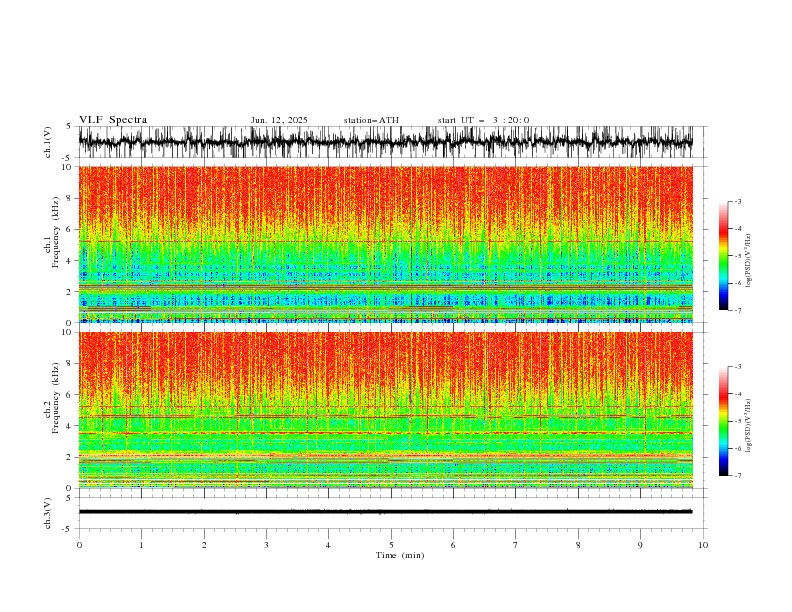Click the ch.2 frequency spectrogram panel
Screen dimensions: 792x612
385,410
